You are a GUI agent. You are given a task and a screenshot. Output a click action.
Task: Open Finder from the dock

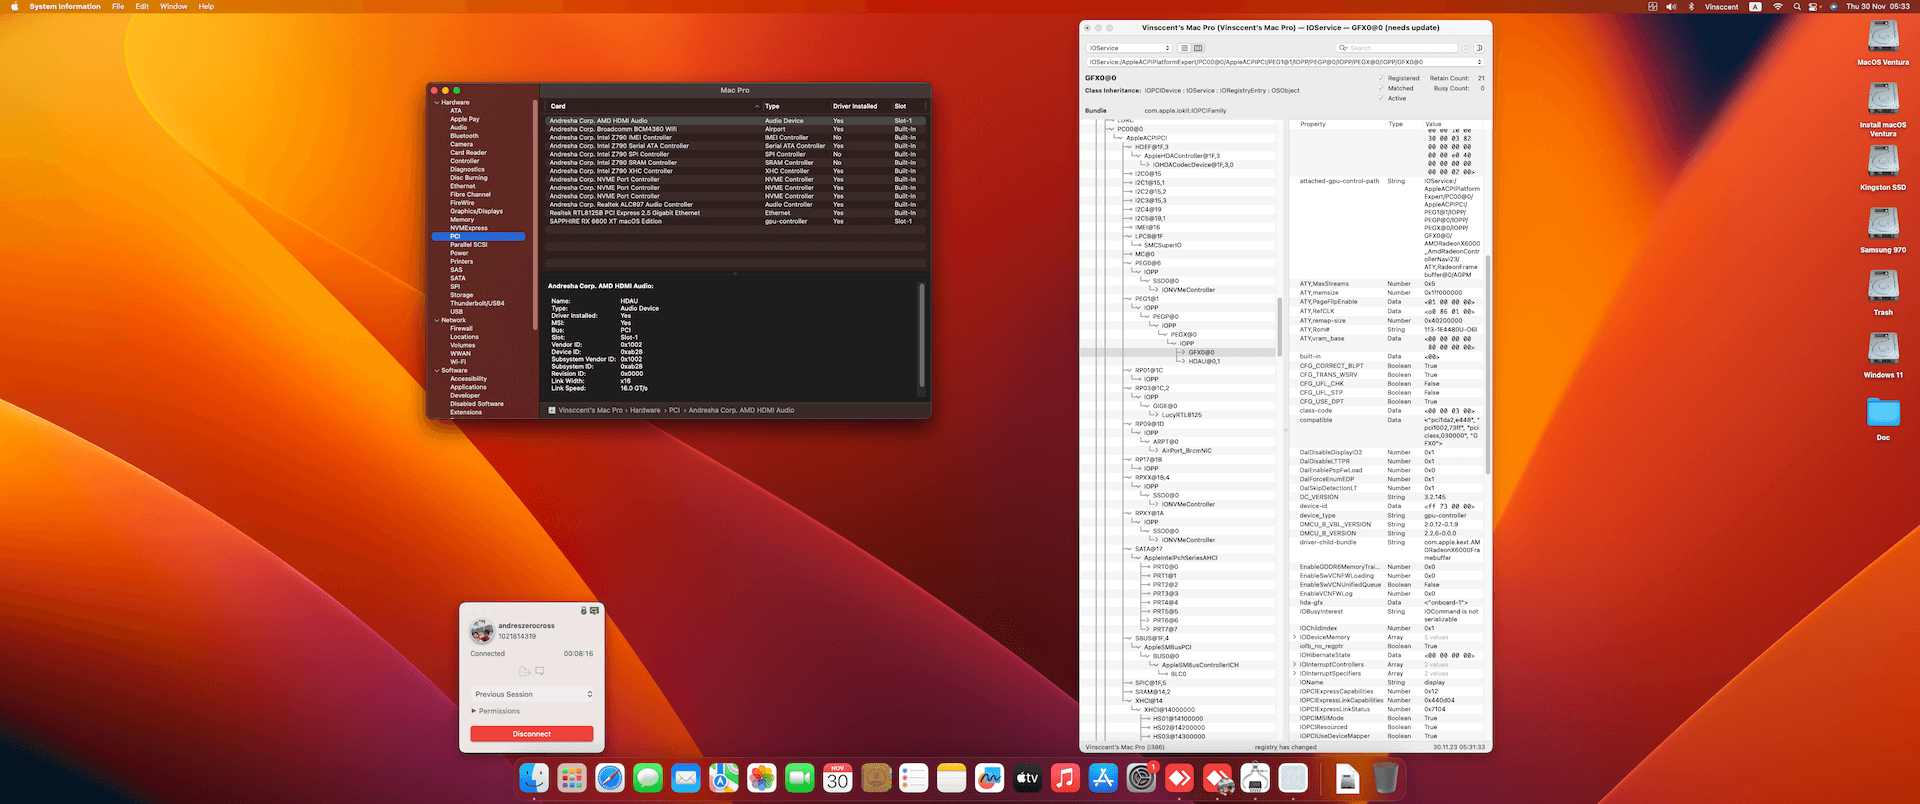(534, 778)
